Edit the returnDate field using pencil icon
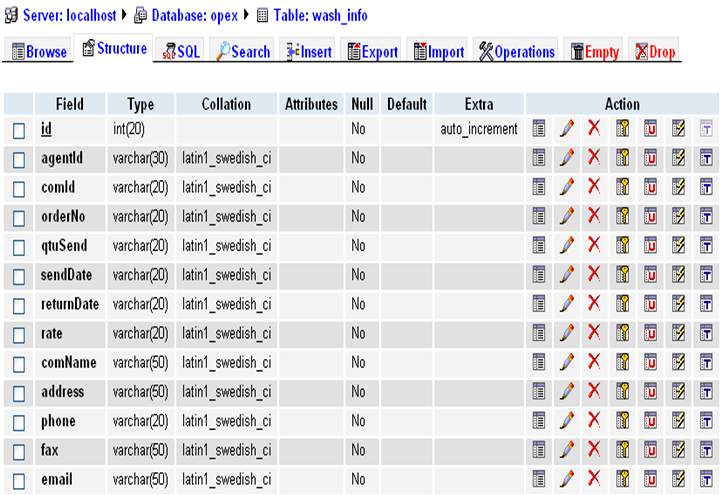 (x=566, y=304)
